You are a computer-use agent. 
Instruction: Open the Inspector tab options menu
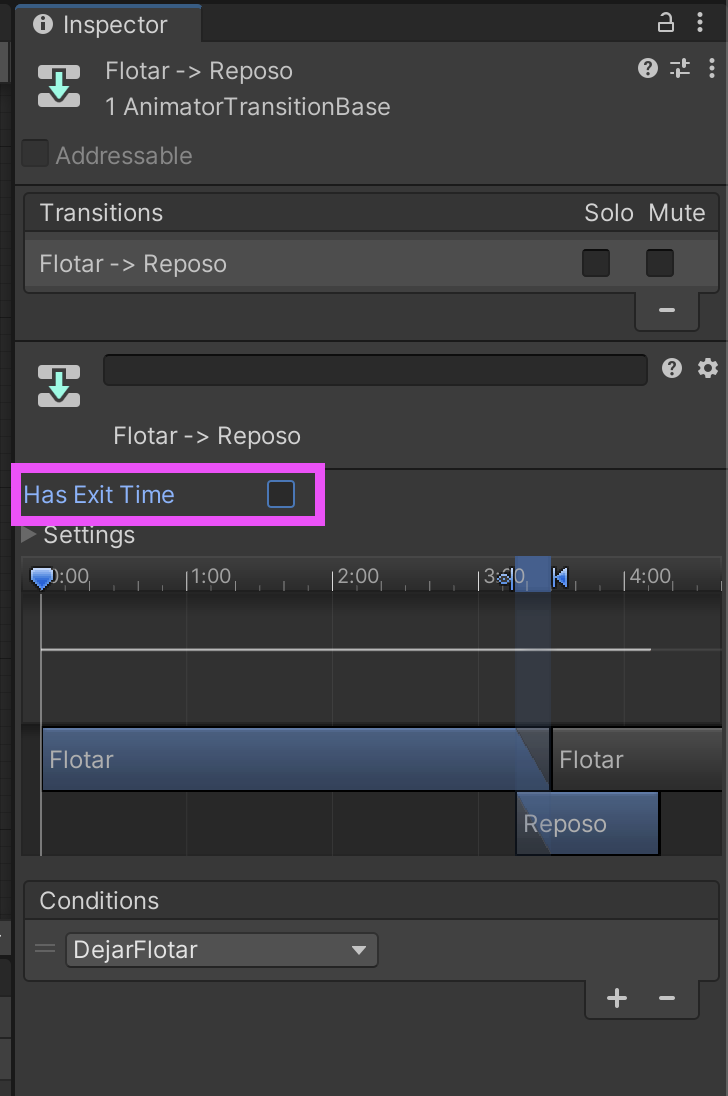point(699,23)
